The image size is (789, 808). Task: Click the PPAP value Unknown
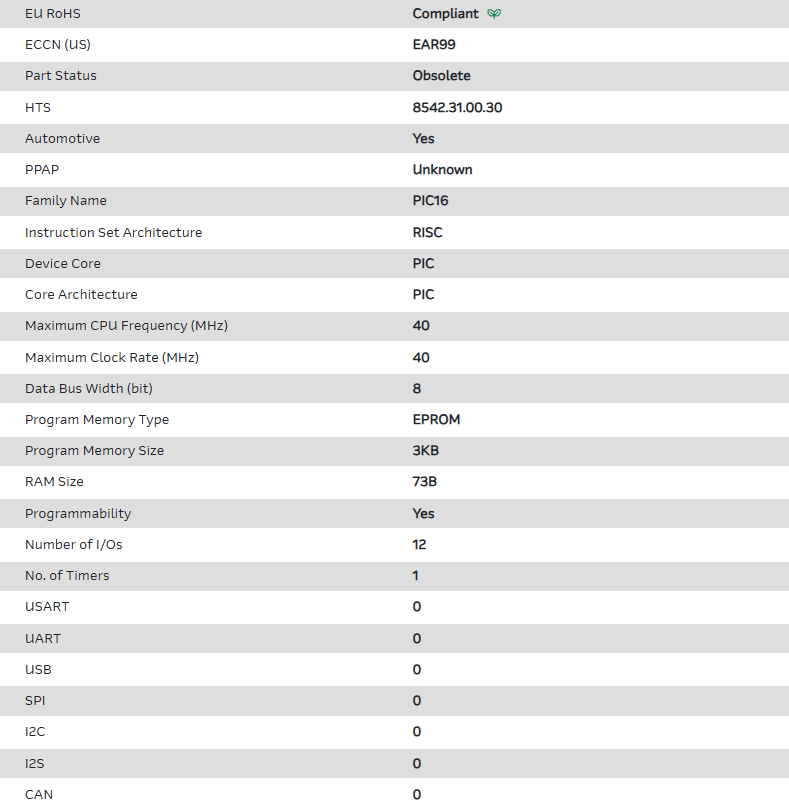click(x=442, y=170)
